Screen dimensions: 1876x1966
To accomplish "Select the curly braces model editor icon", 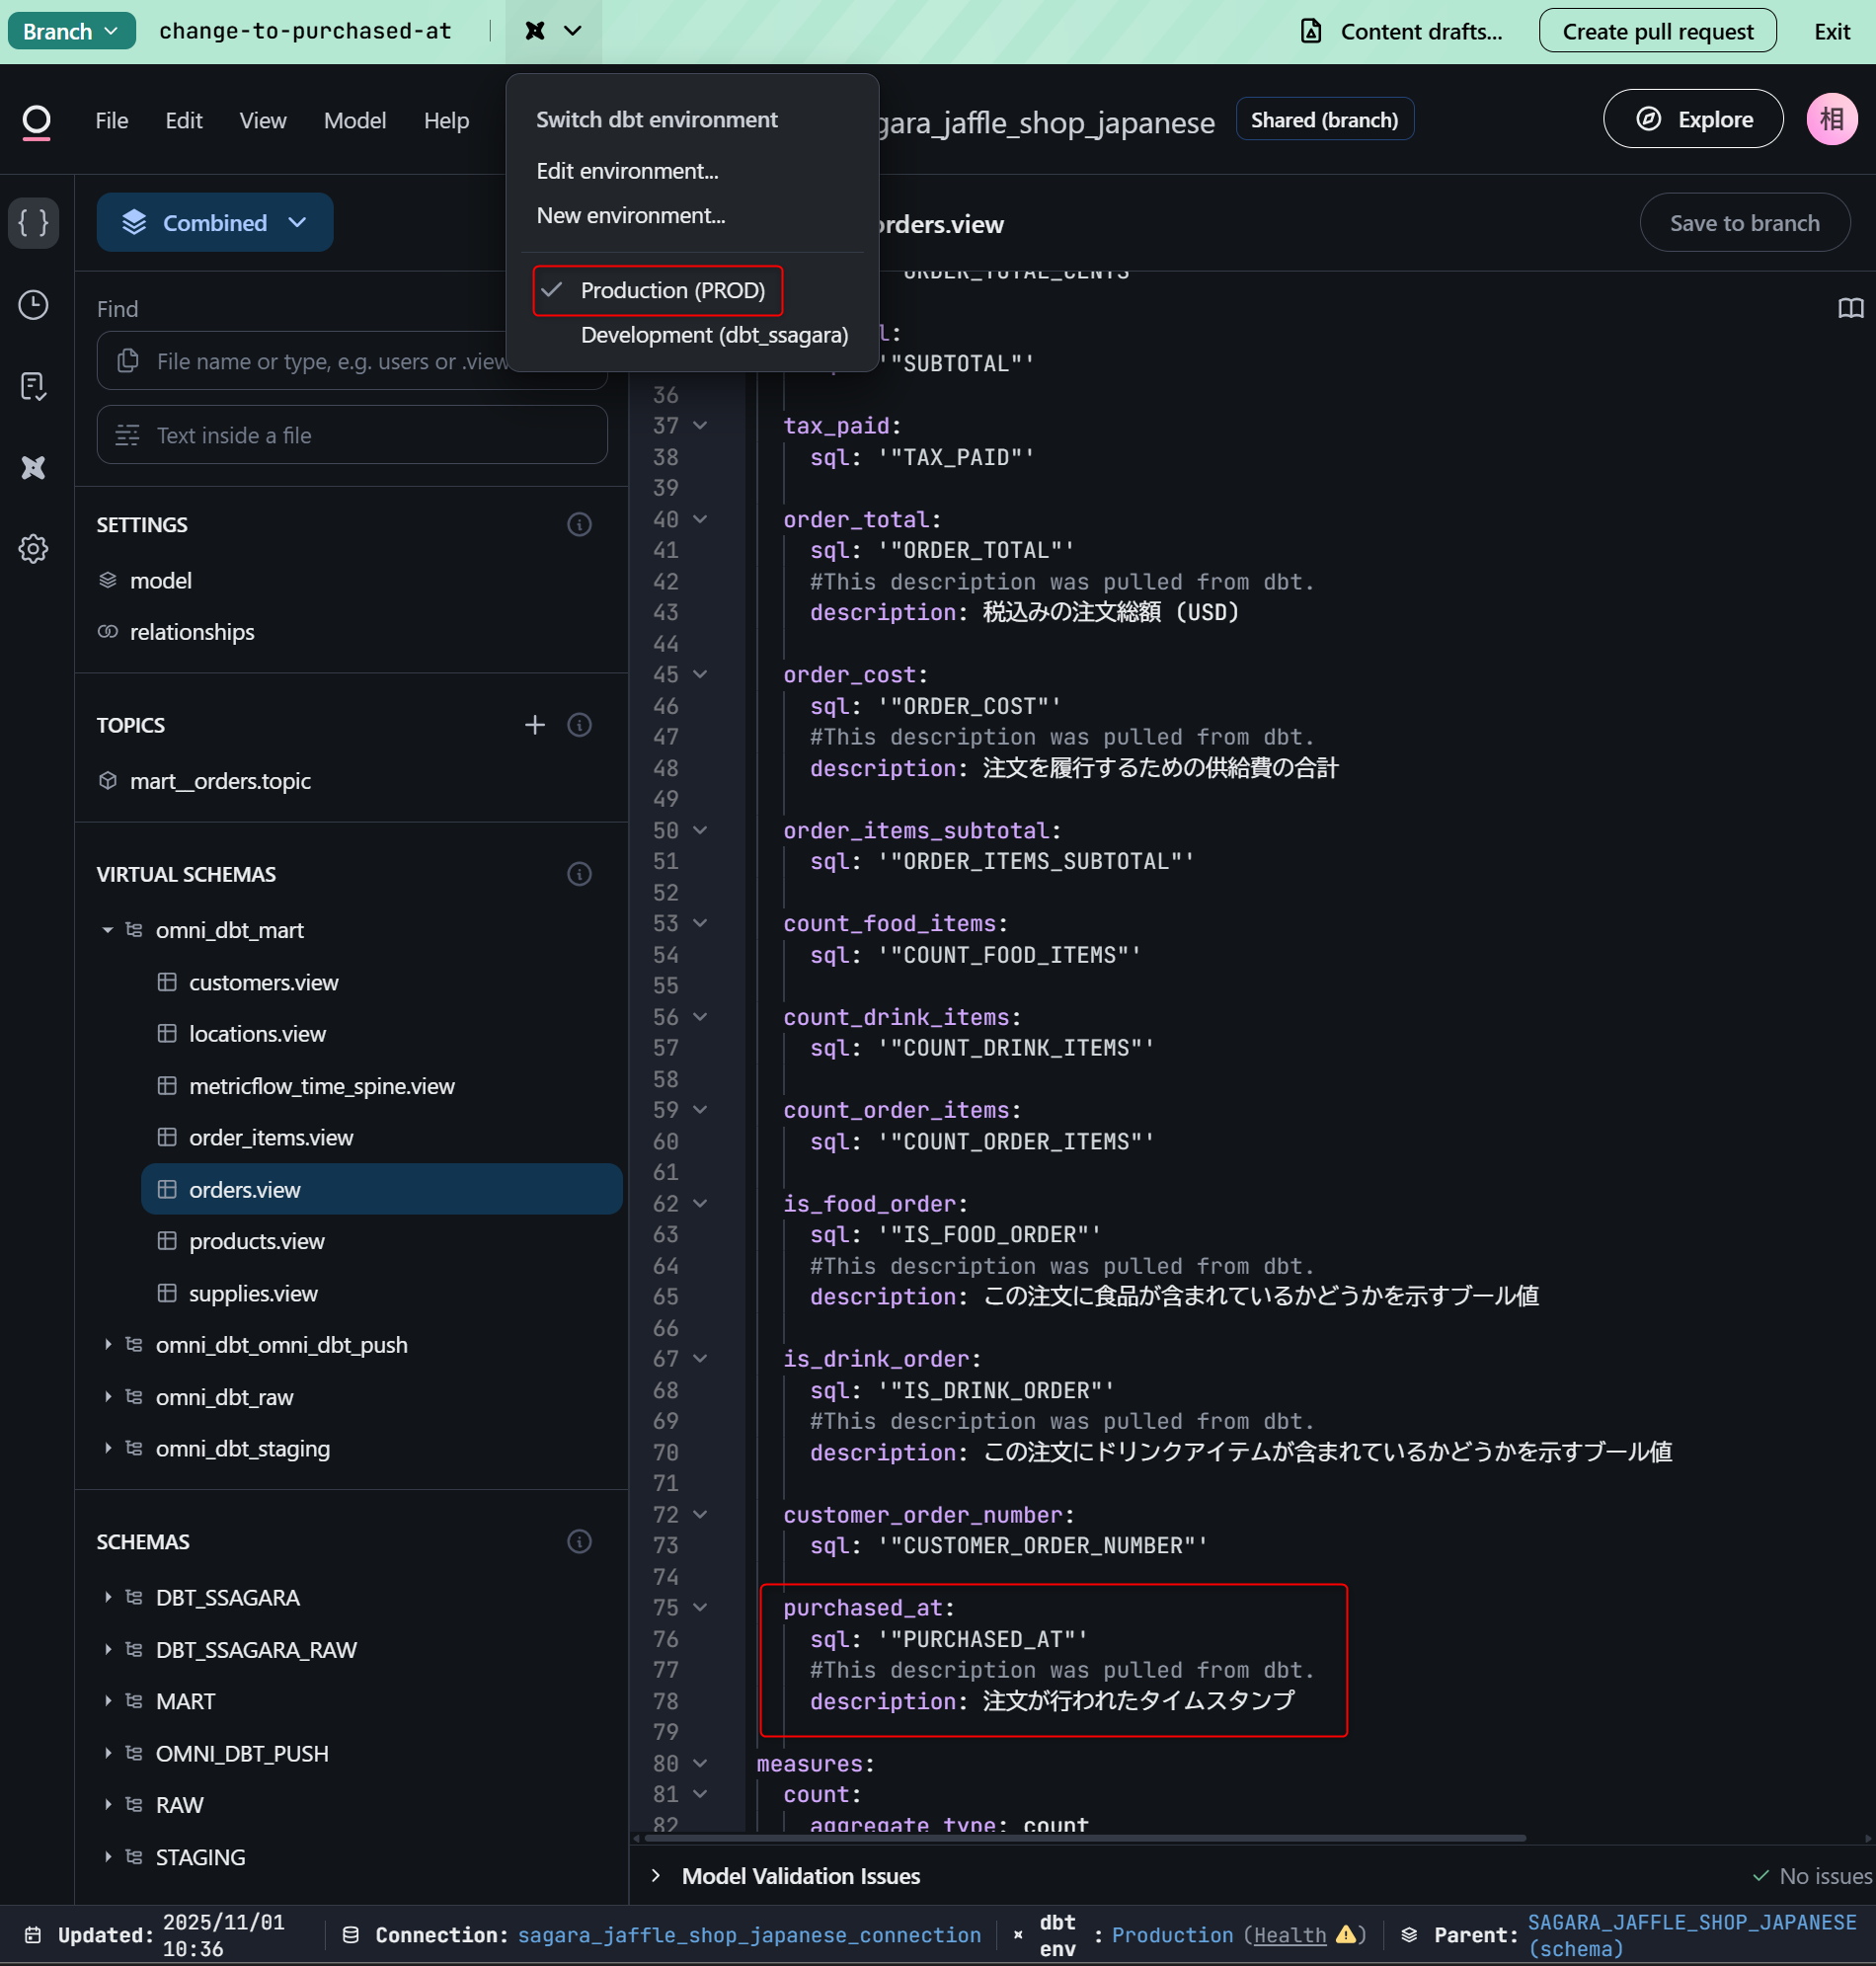I will coord(33,222).
